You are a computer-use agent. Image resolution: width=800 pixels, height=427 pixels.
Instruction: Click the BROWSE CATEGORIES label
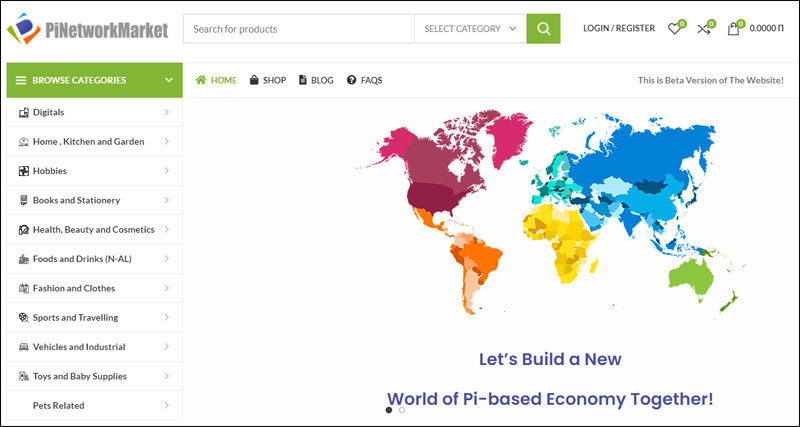tap(79, 80)
